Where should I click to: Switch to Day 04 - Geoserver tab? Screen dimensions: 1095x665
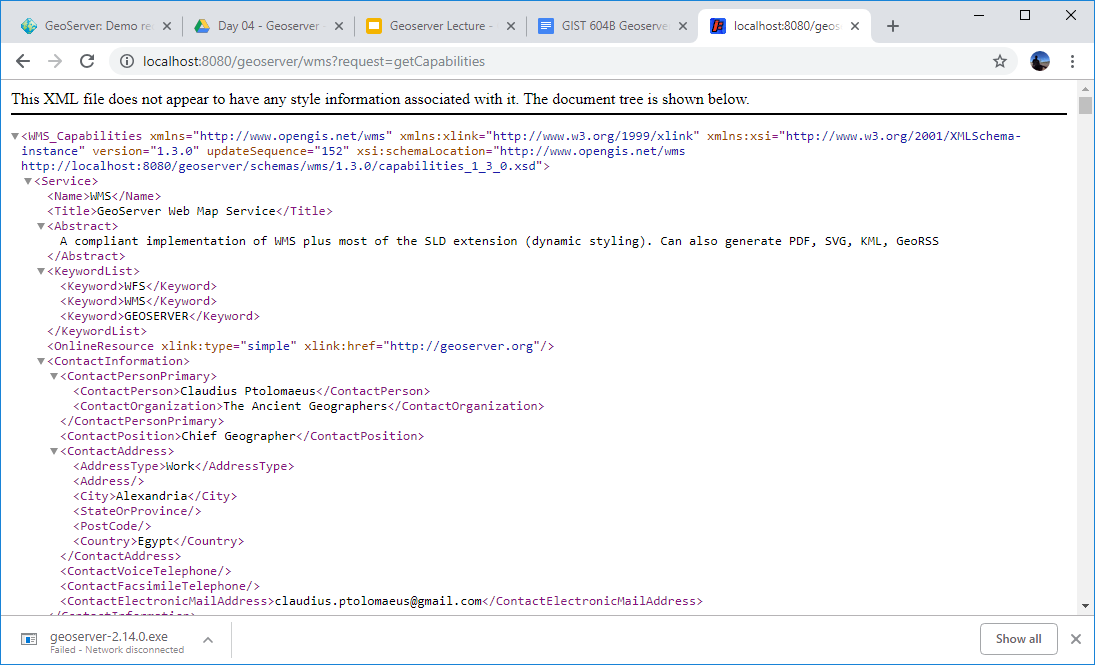click(x=269, y=27)
